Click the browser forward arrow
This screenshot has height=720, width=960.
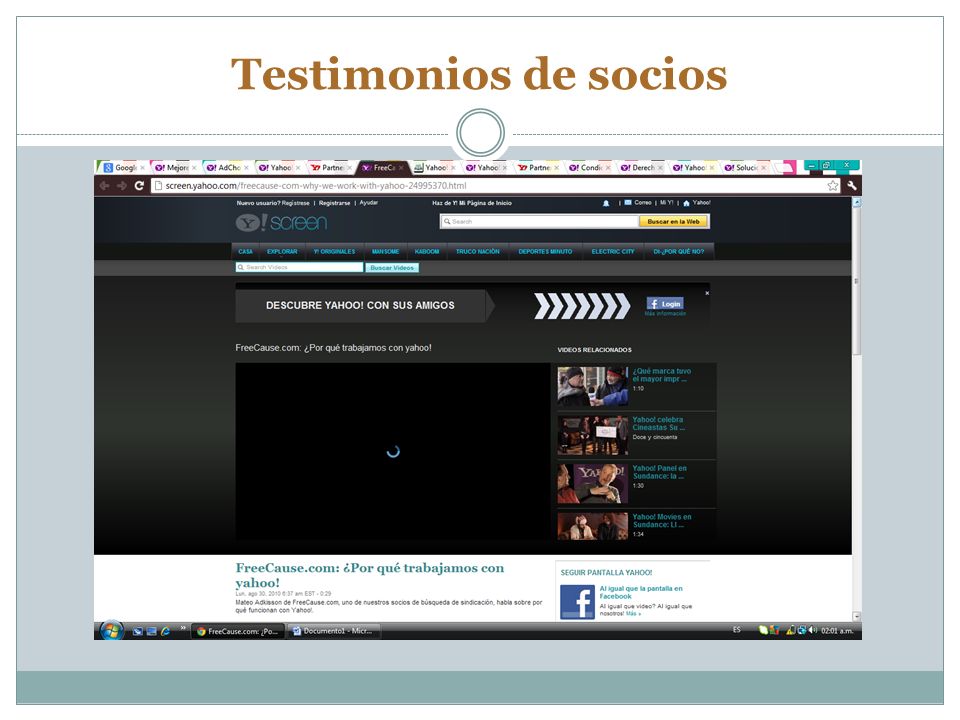point(121,186)
